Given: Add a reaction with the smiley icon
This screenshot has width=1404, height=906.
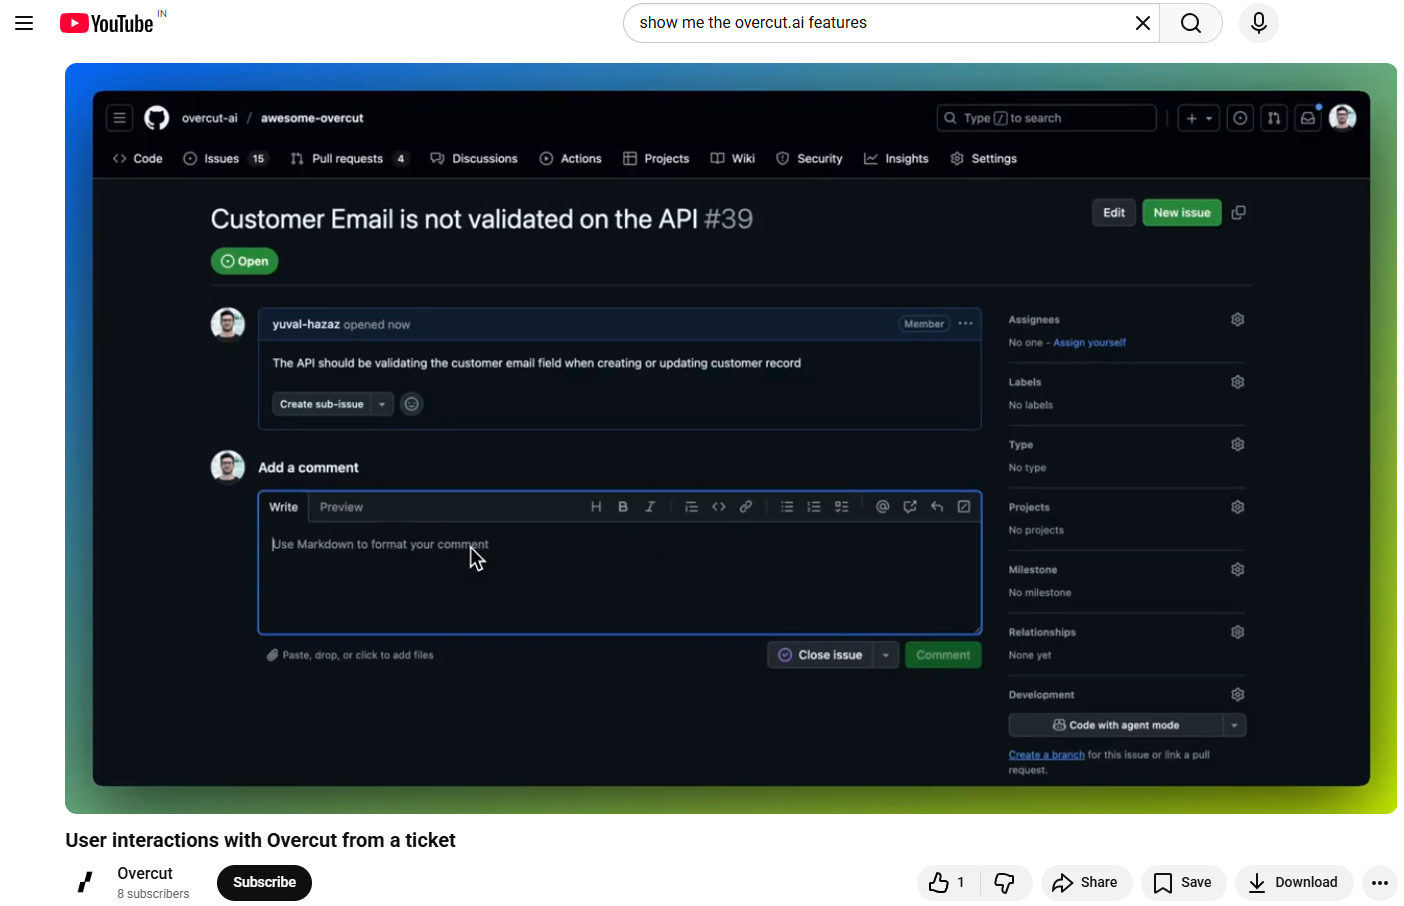Looking at the screenshot, I should (x=411, y=404).
